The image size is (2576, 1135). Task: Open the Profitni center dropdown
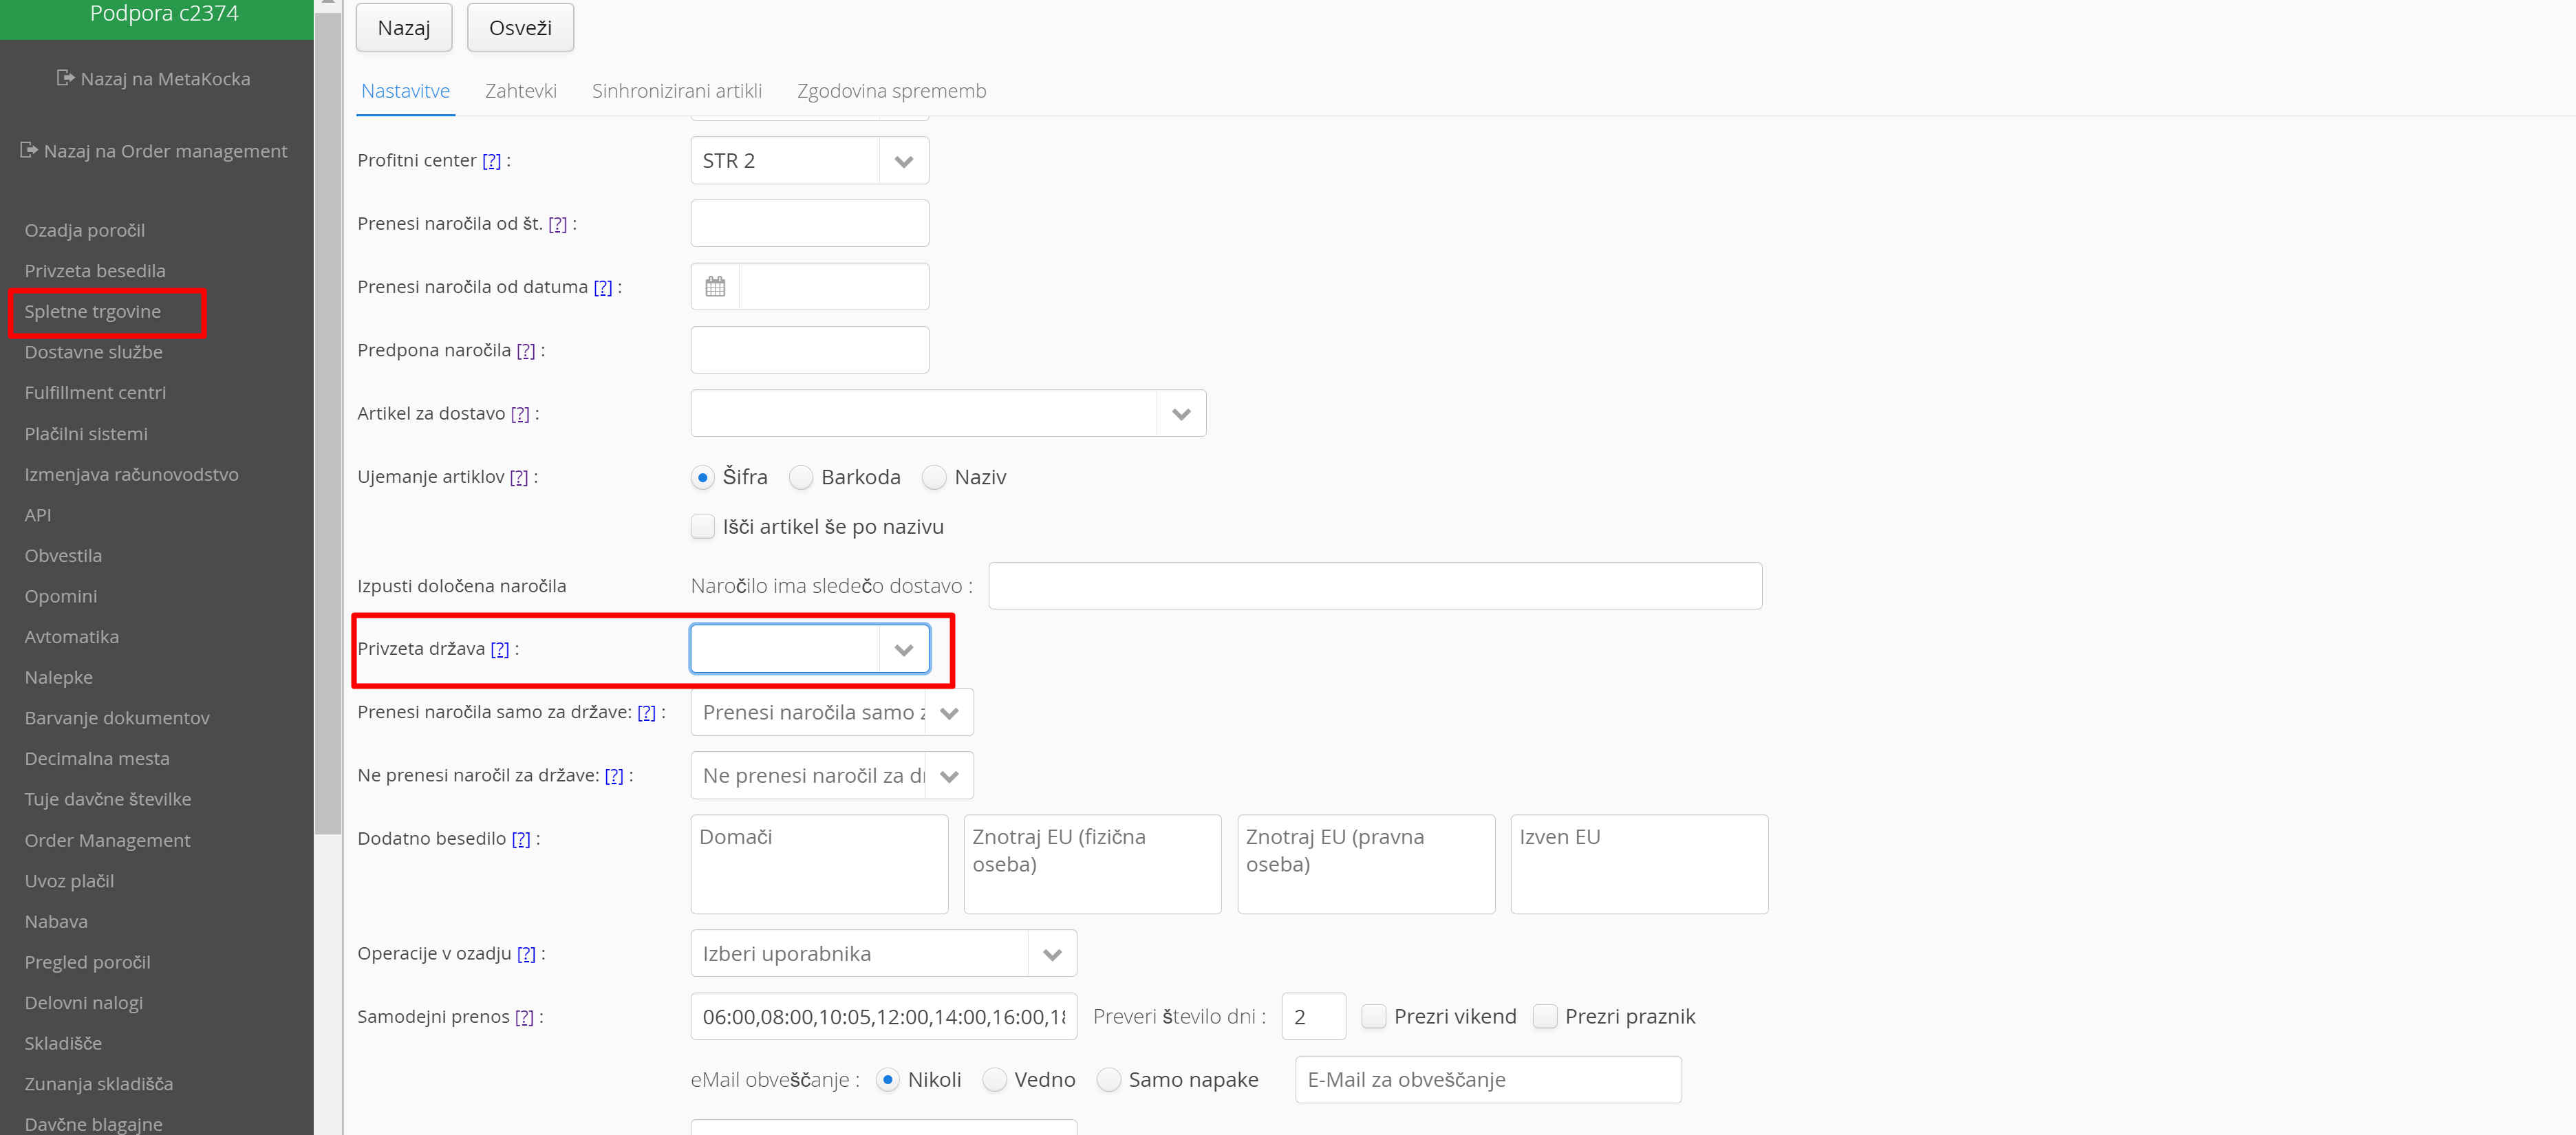pos(904,162)
